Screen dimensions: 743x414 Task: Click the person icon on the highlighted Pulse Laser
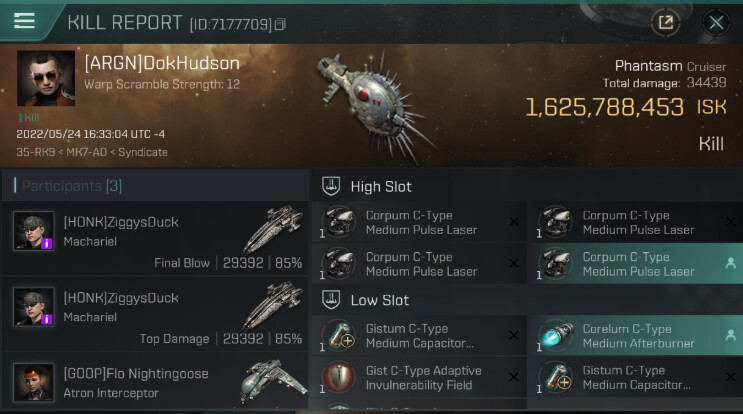click(x=730, y=263)
